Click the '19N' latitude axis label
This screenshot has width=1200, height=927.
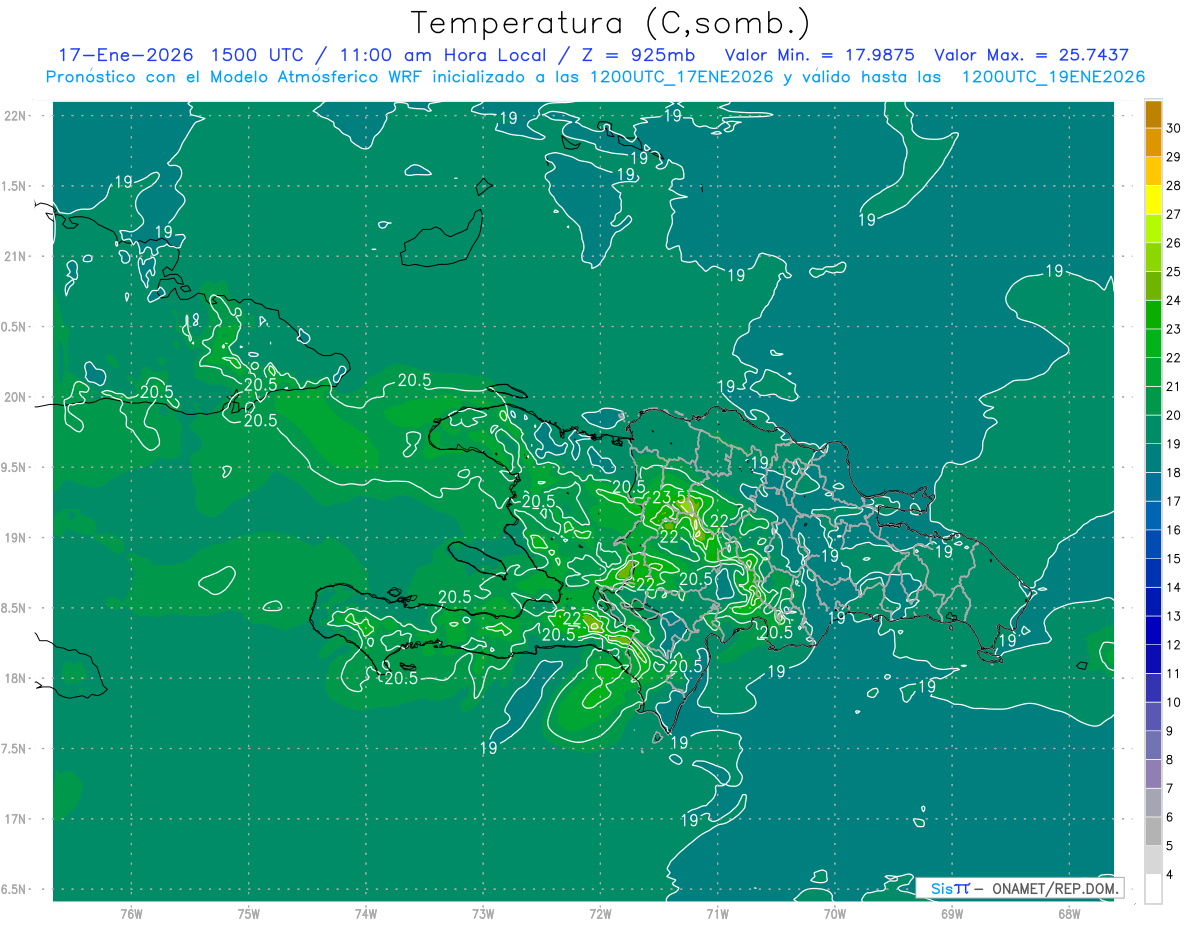click(15, 538)
